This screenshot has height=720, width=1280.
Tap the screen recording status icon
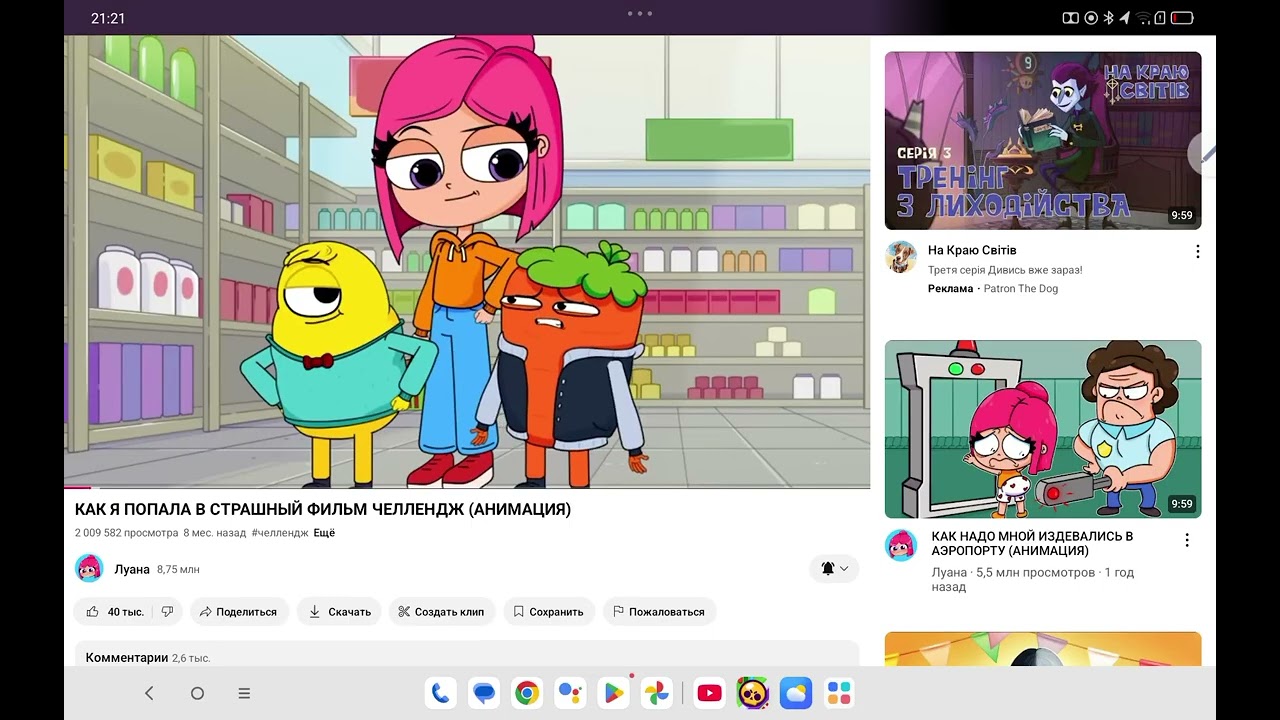pyautogui.click(x=1091, y=18)
